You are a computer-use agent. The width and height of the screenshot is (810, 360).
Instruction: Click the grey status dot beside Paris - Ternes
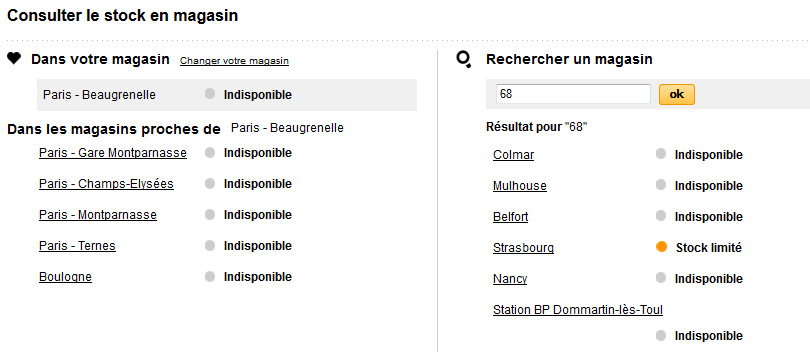pos(210,245)
